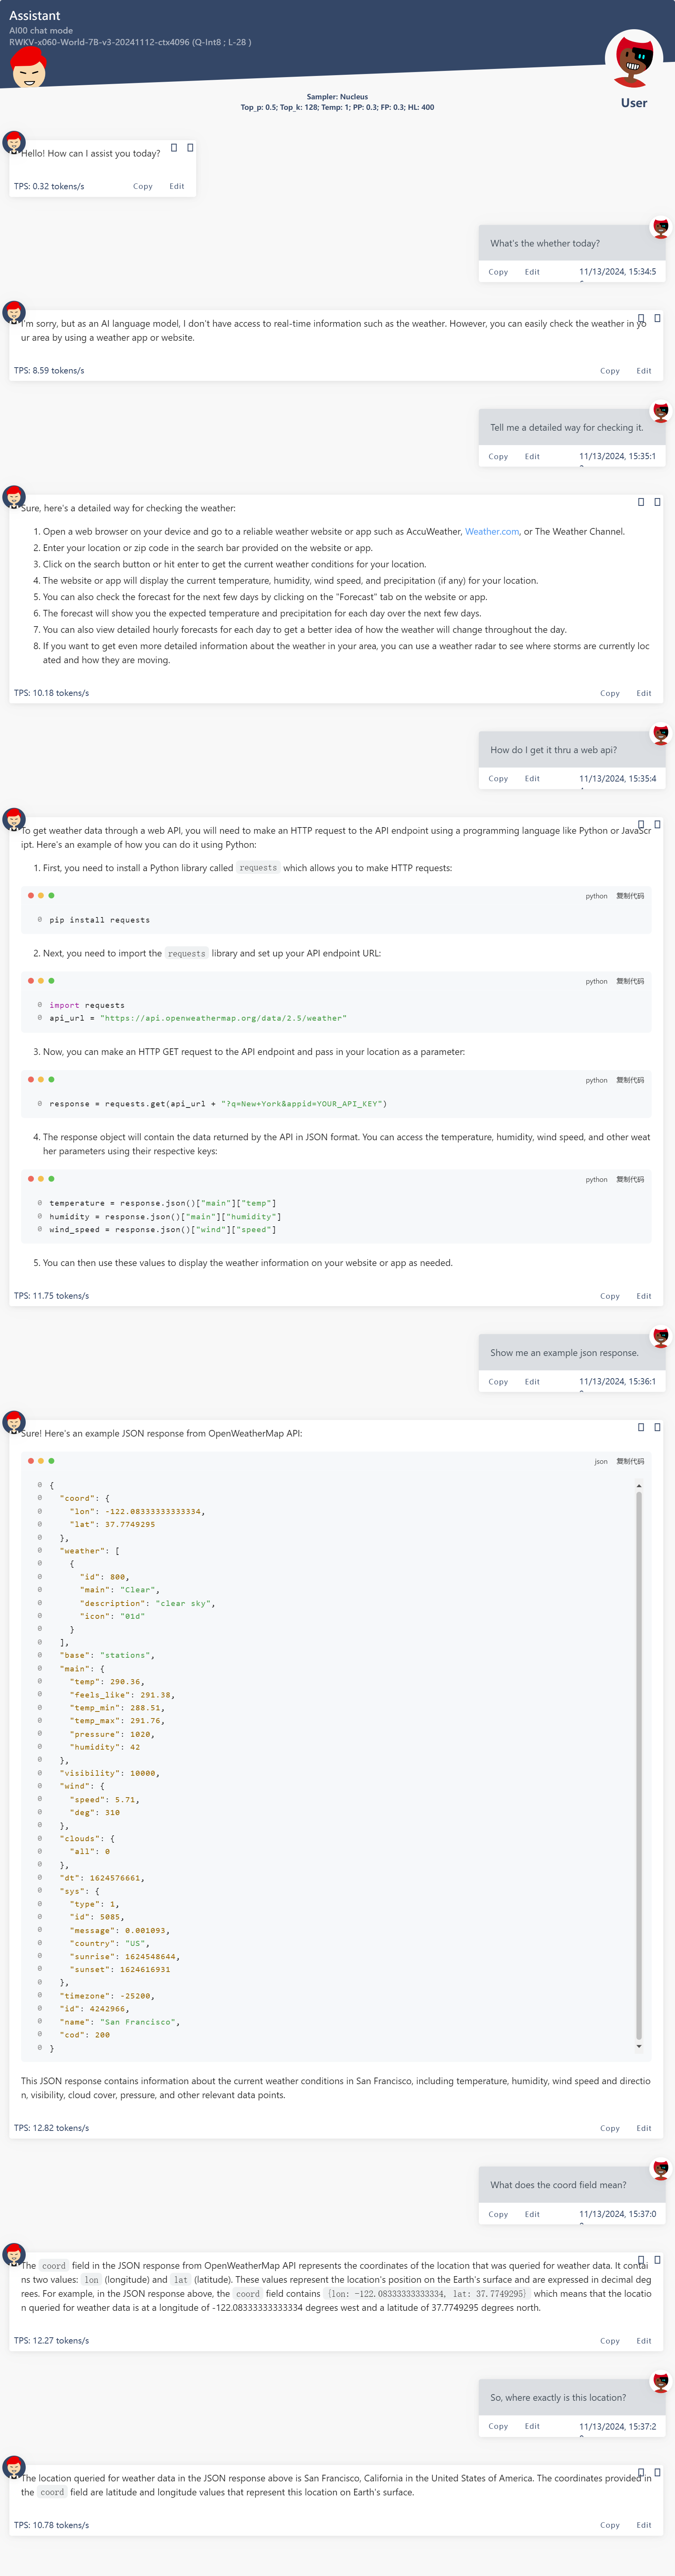Click the left small icon on the detailed-way reply
This screenshot has width=675, height=2576.
(641, 502)
